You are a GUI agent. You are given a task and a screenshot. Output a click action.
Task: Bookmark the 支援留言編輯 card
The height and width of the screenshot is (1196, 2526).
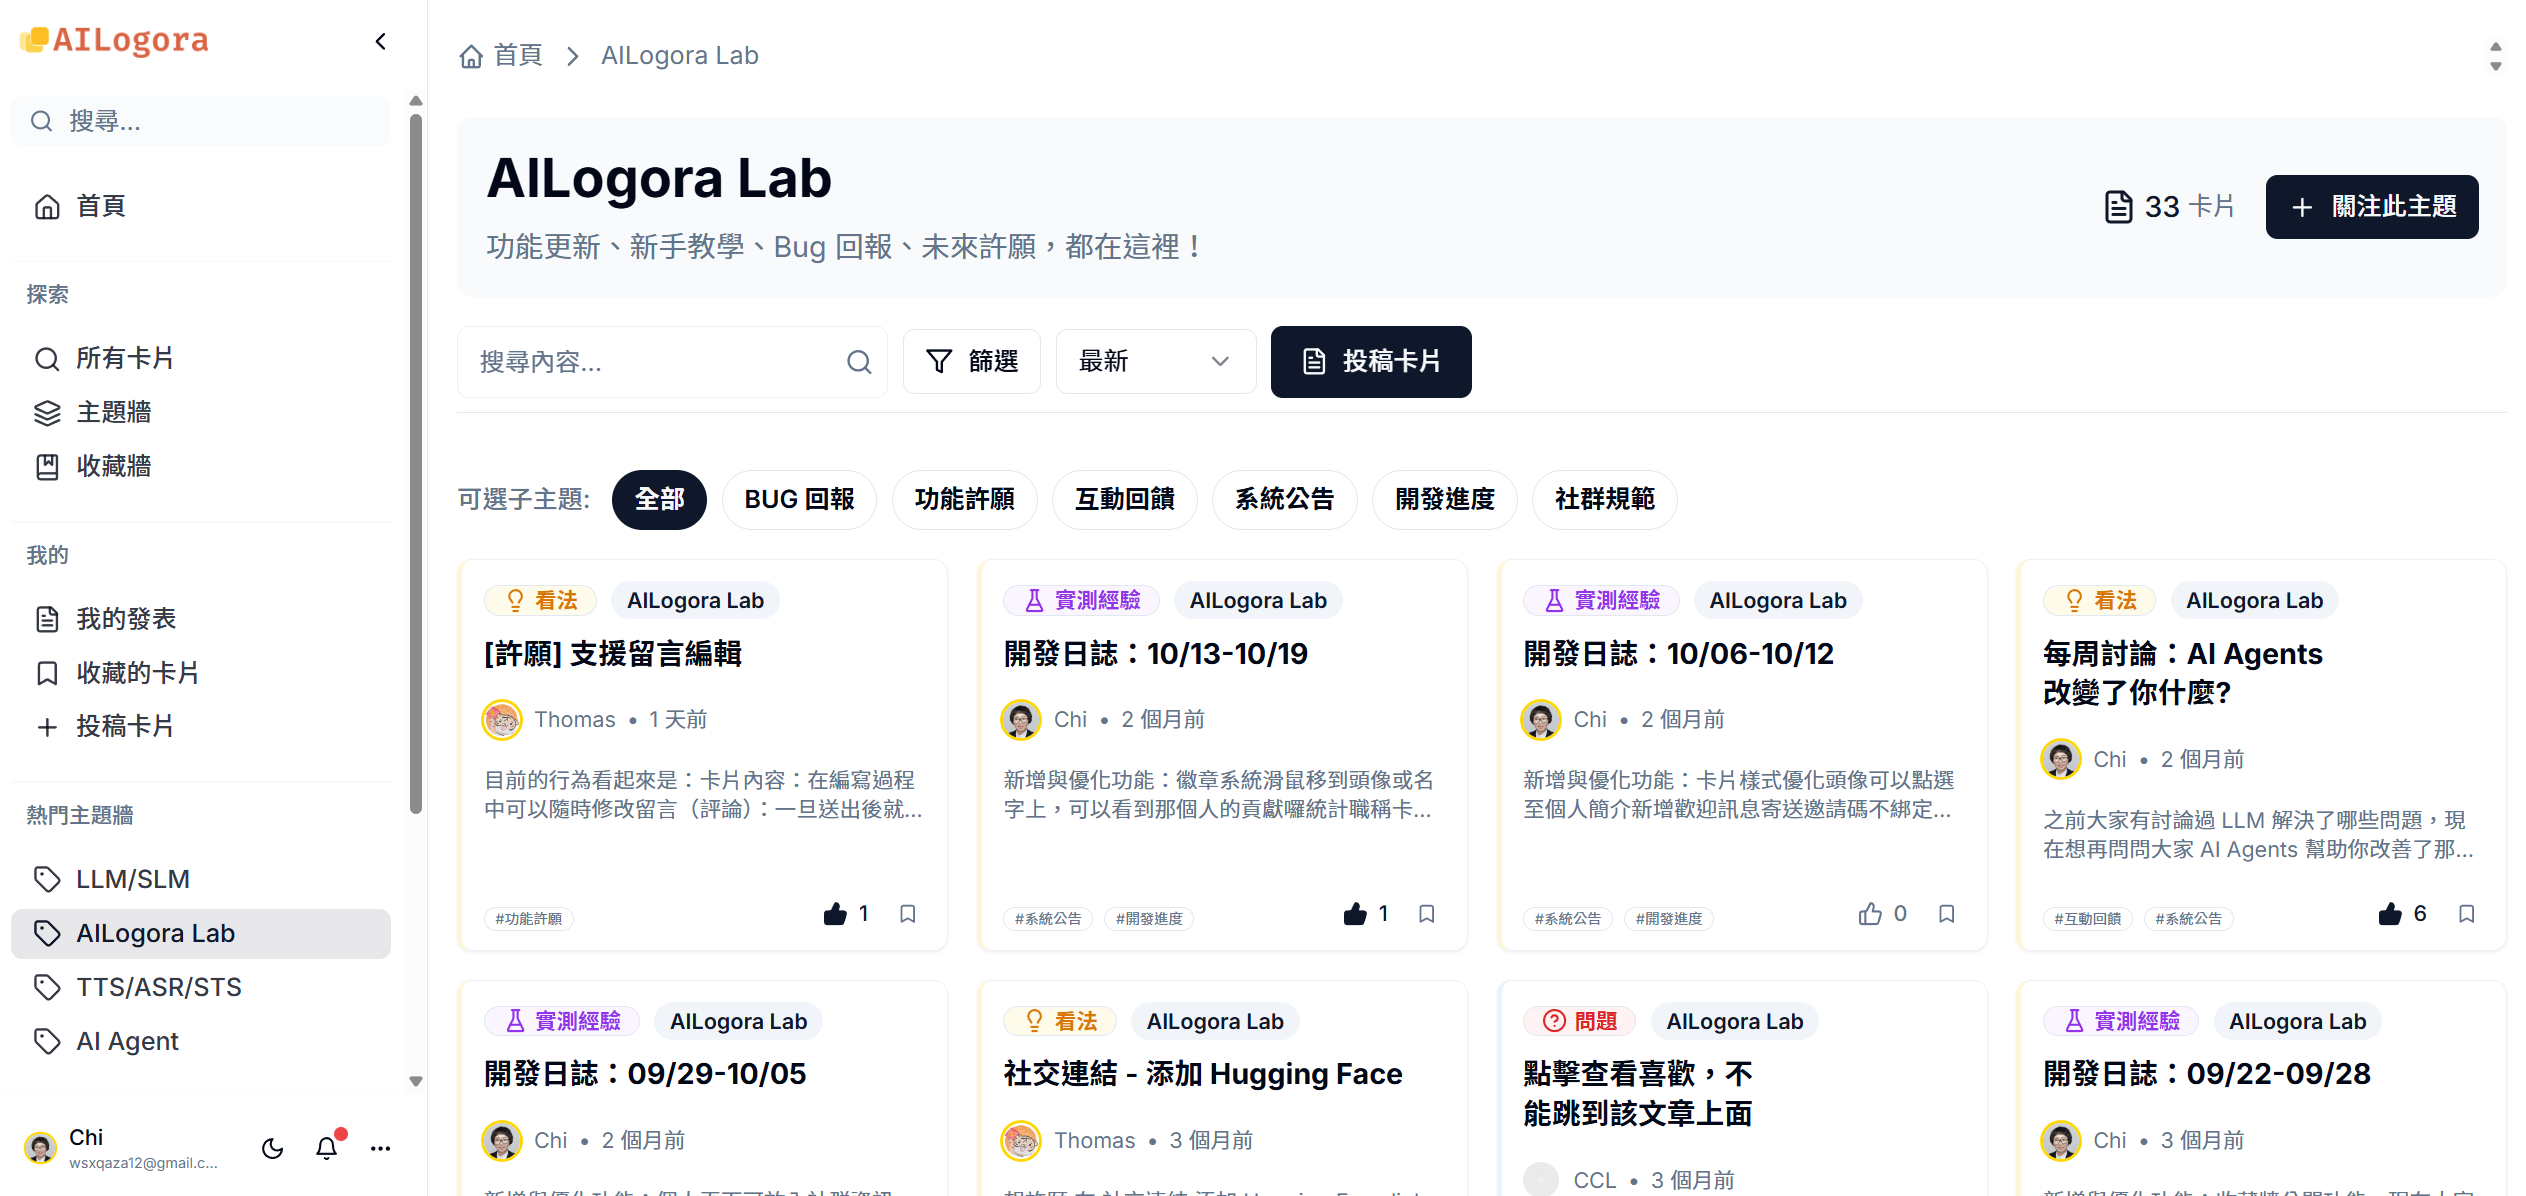point(908,914)
